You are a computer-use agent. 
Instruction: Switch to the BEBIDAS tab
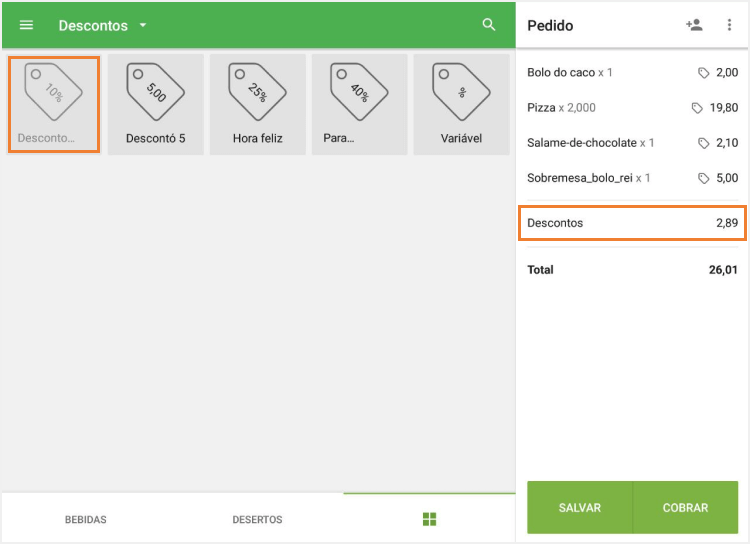(x=86, y=519)
